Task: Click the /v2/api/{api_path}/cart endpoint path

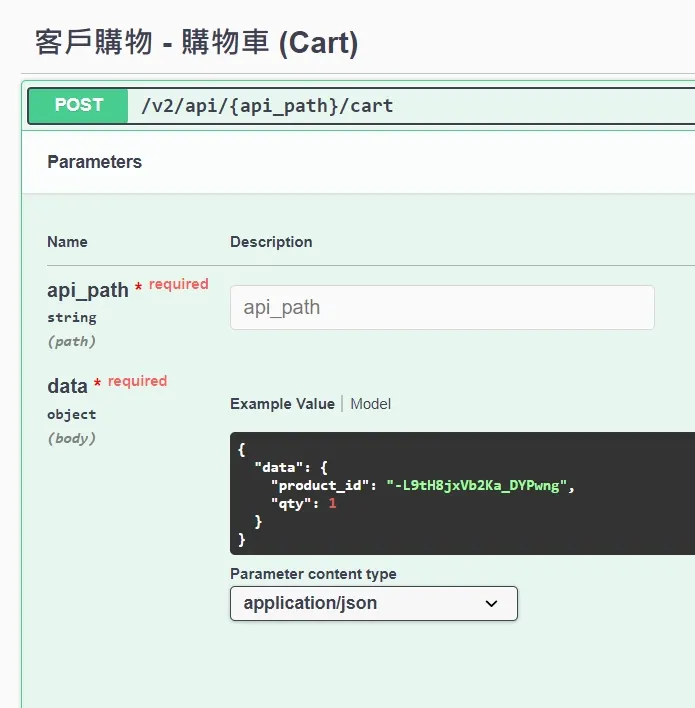Action: pos(267,105)
